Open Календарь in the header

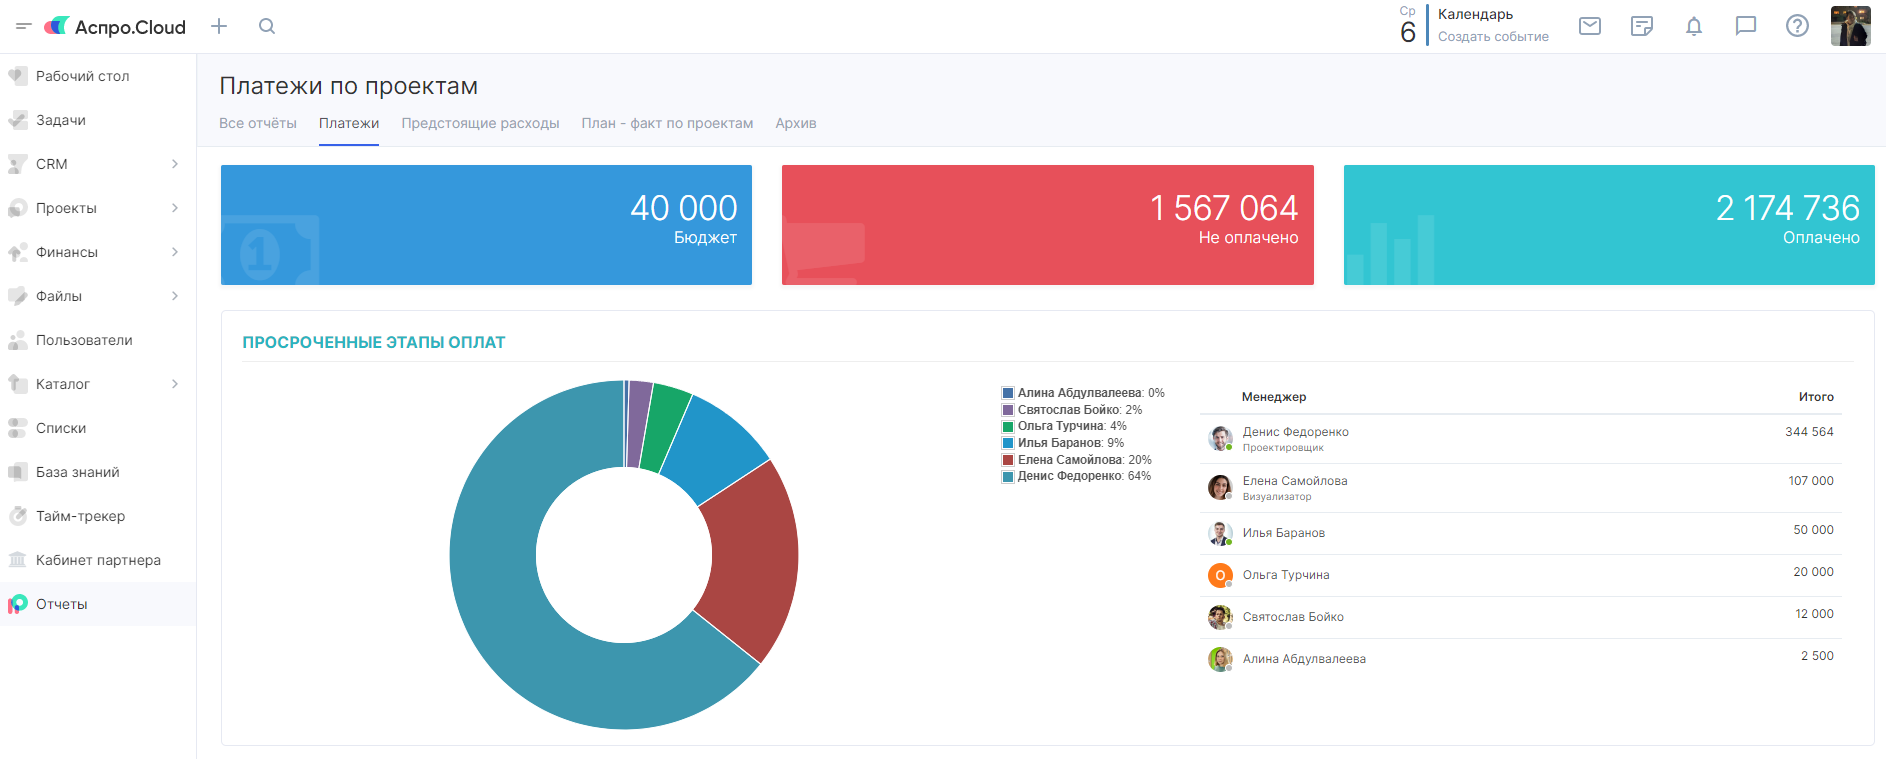[x=1475, y=15]
